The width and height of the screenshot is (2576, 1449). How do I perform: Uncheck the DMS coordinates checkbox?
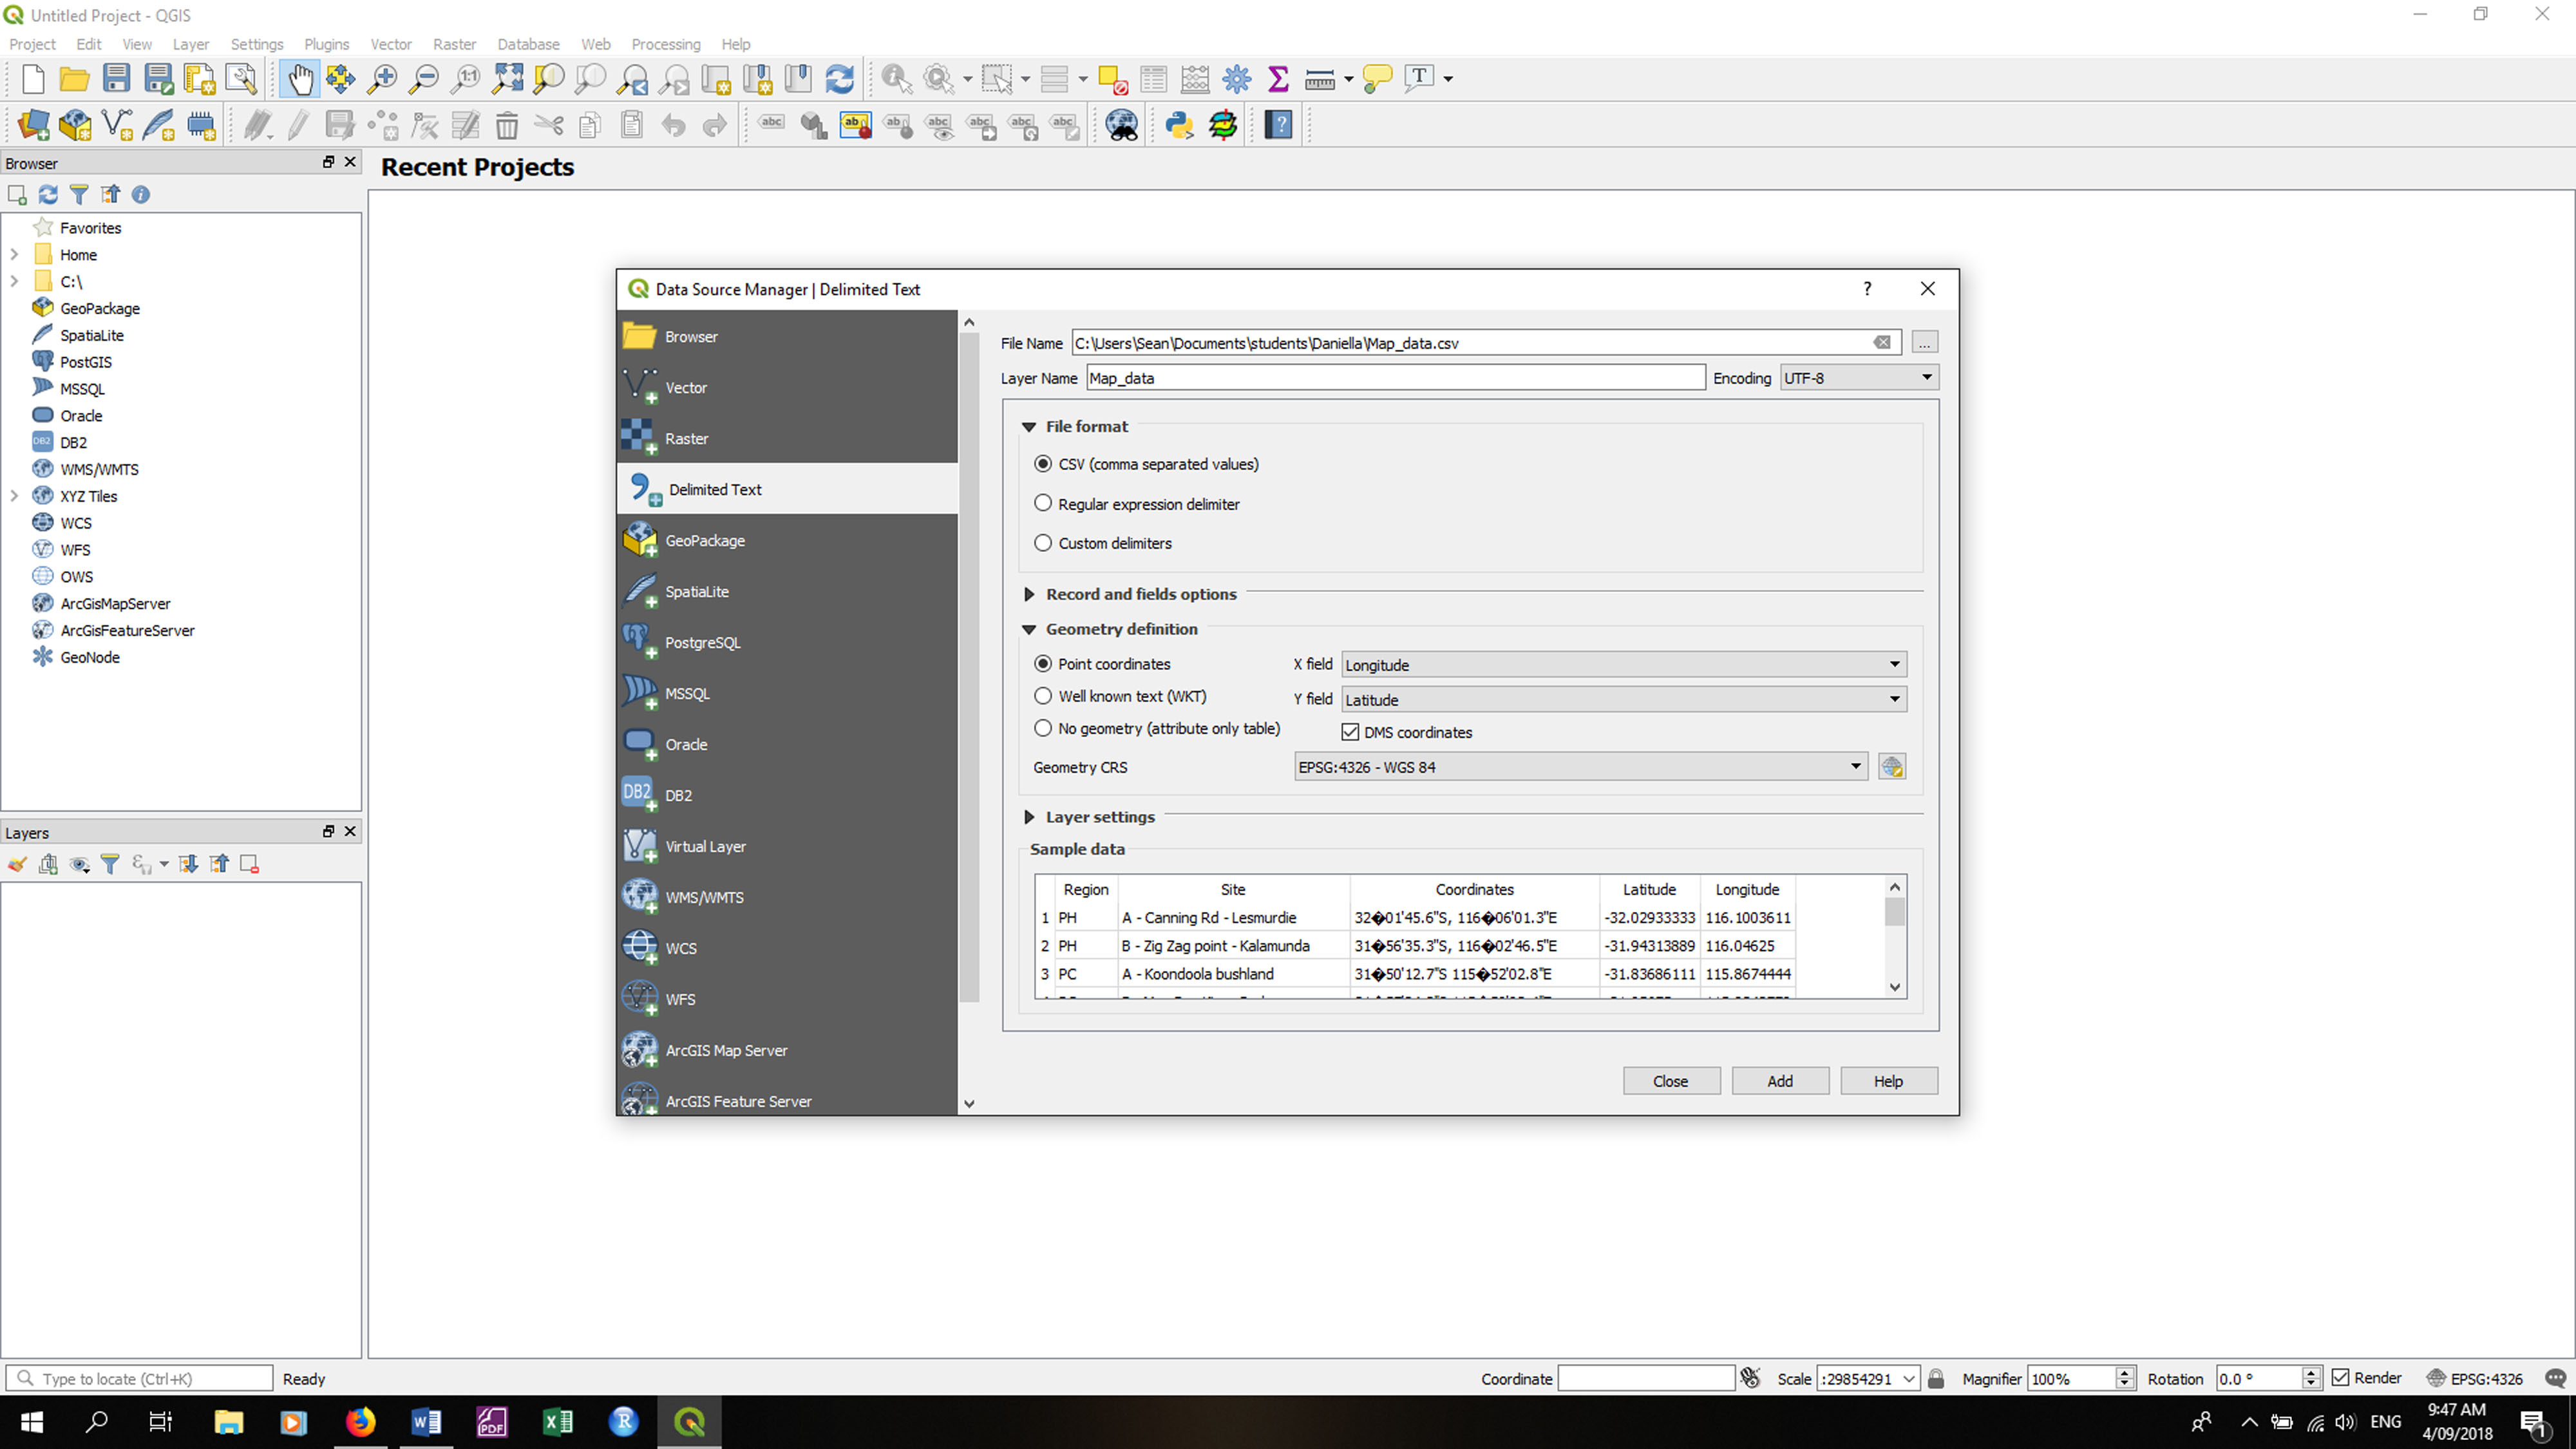(x=1350, y=732)
